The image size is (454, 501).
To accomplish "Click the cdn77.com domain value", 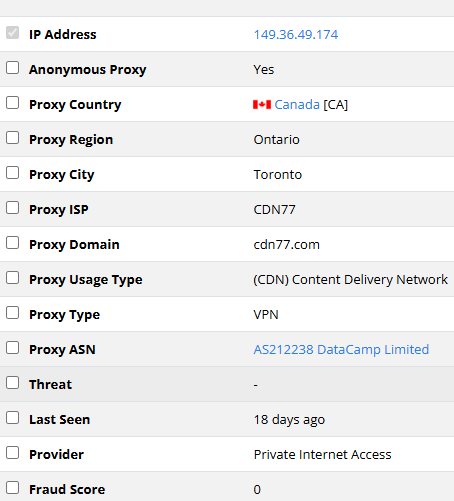I will click(x=286, y=245).
